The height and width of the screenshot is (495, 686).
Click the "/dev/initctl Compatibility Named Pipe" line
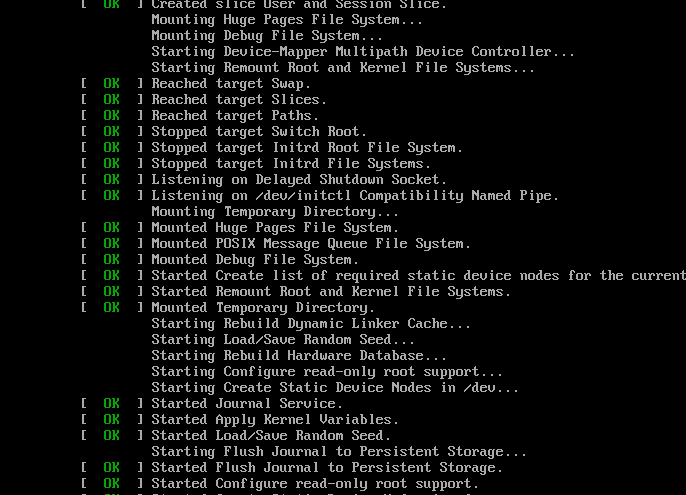click(x=355, y=196)
